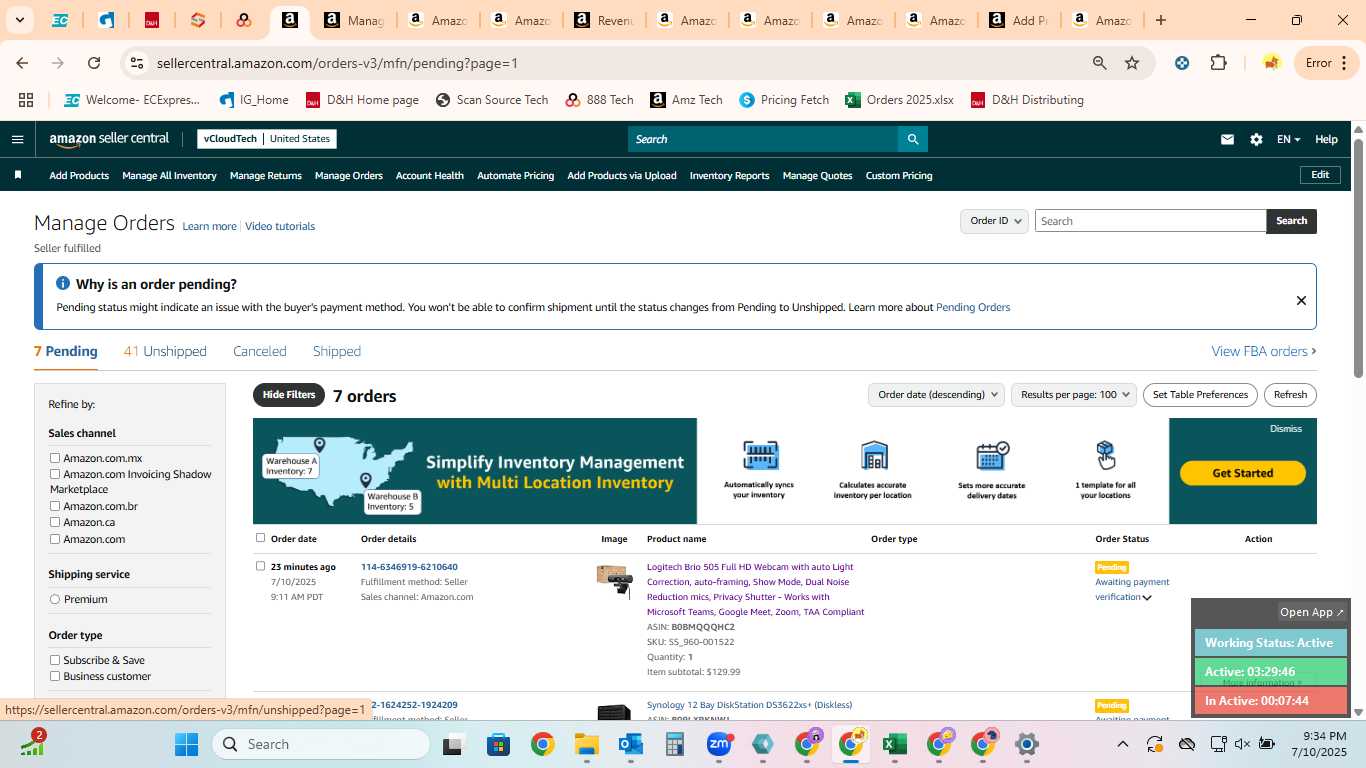
Task: Check the Business customer order type
Action: (55, 676)
